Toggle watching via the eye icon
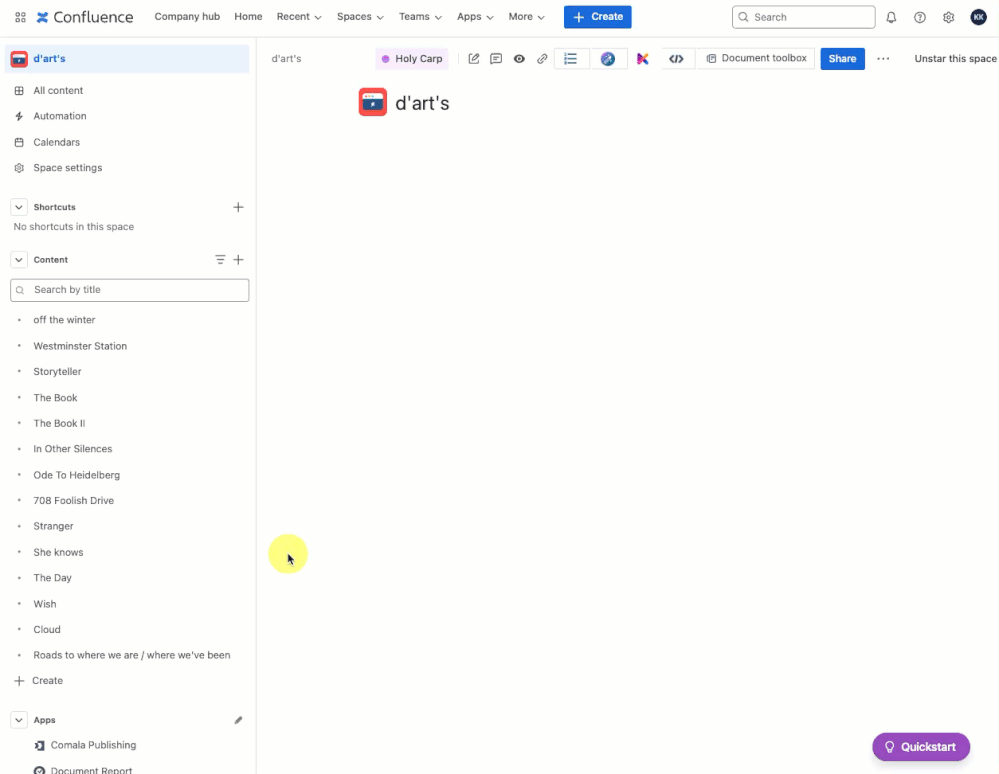999x774 pixels. (519, 58)
